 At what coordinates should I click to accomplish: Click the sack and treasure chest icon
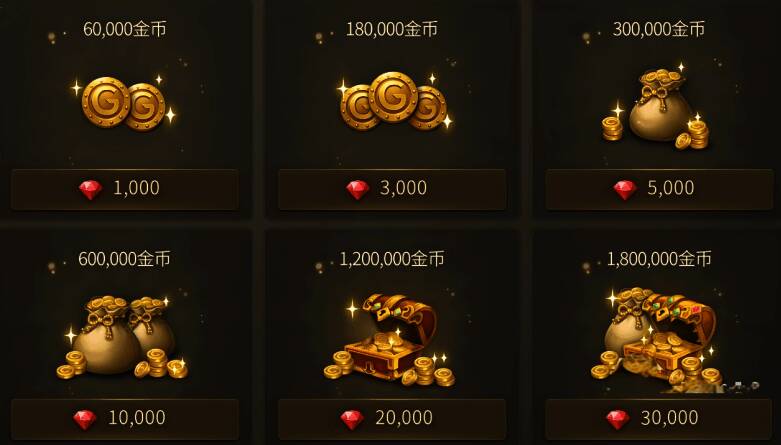point(656,339)
